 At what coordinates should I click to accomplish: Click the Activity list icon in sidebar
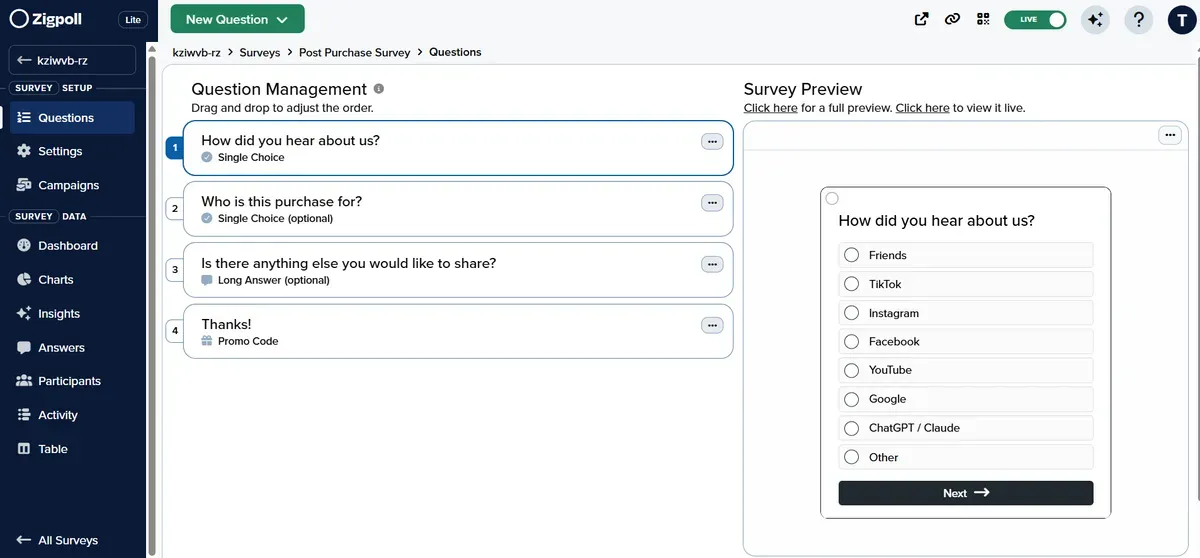pyautogui.click(x=24, y=415)
